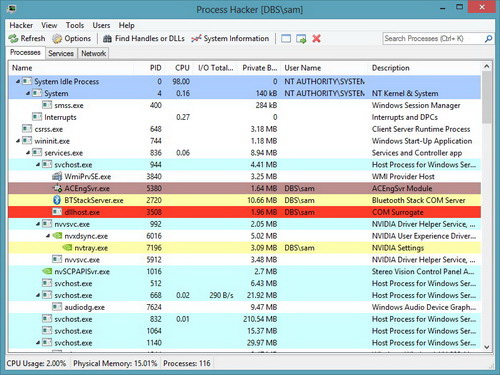The width and height of the screenshot is (500, 375).
Task: Open the Help menu
Action: pyautogui.click(x=126, y=25)
